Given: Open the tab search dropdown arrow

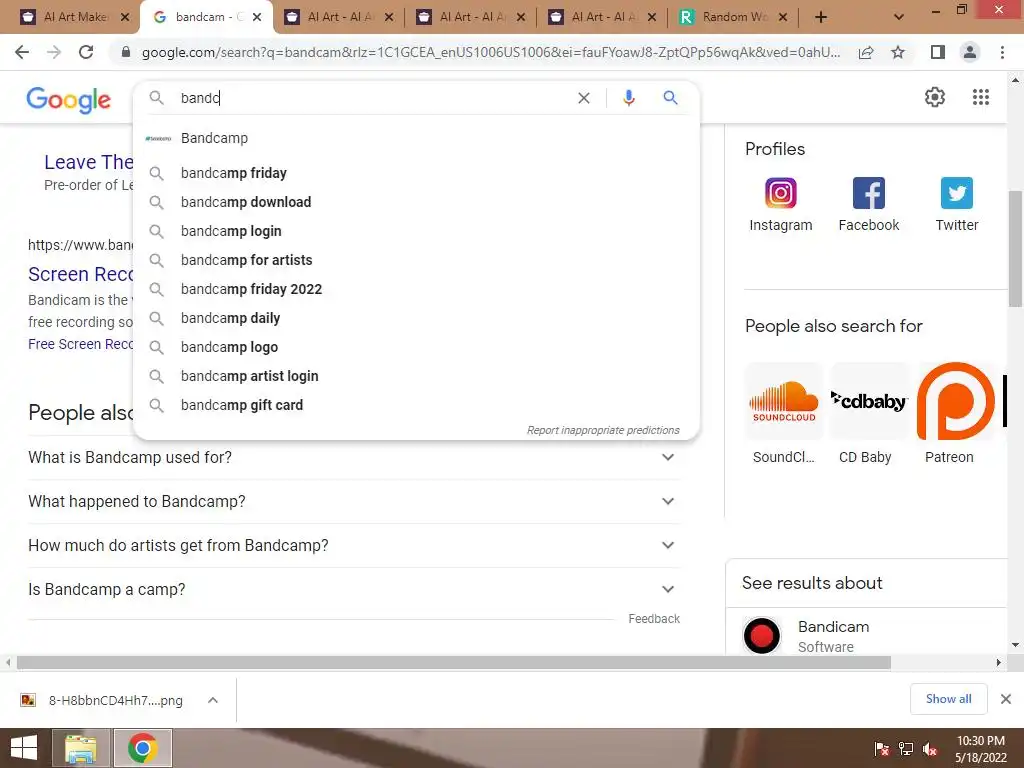Looking at the screenshot, I should (x=899, y=17).
